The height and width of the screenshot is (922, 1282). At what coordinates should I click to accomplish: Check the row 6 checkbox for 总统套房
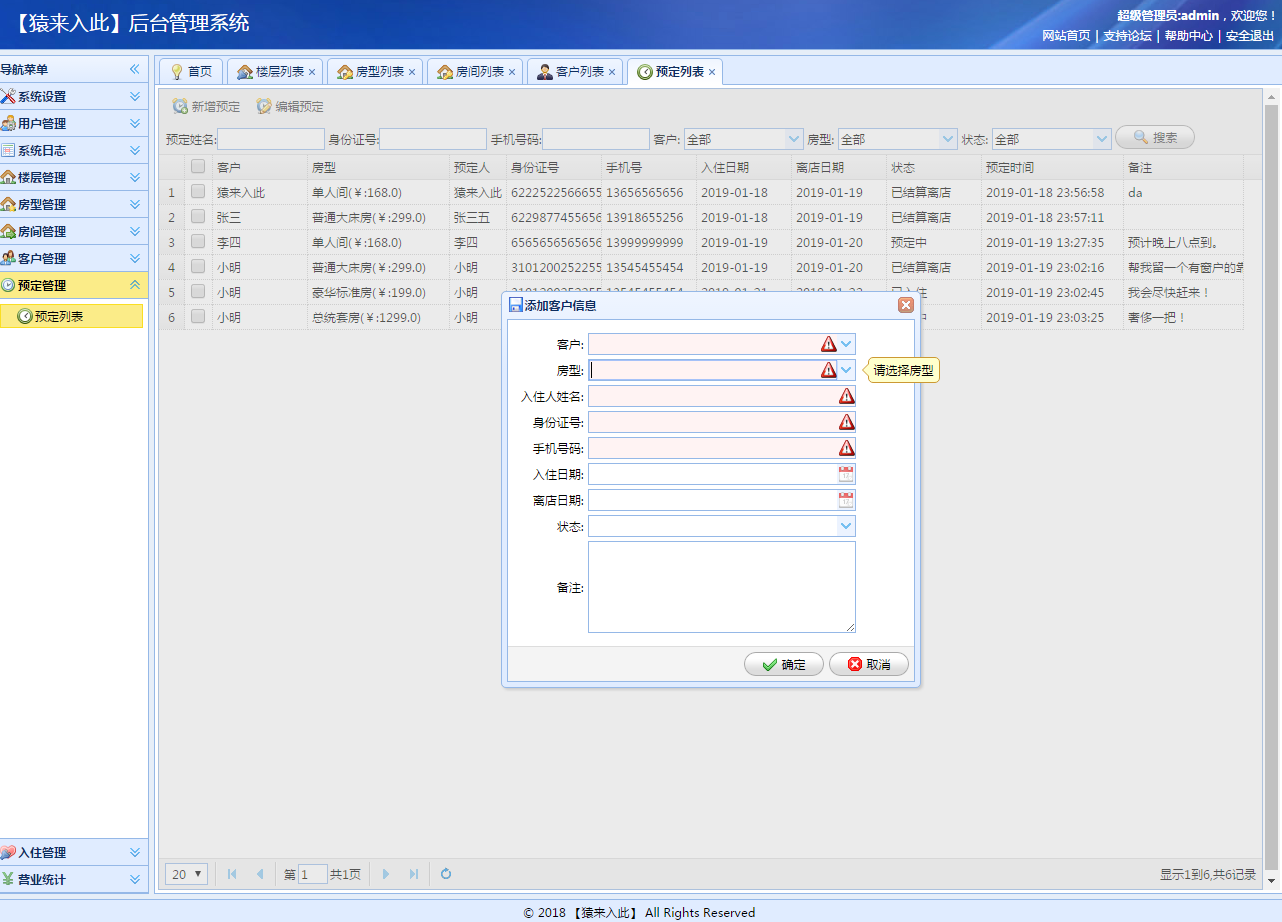click(x=198, y=317)
